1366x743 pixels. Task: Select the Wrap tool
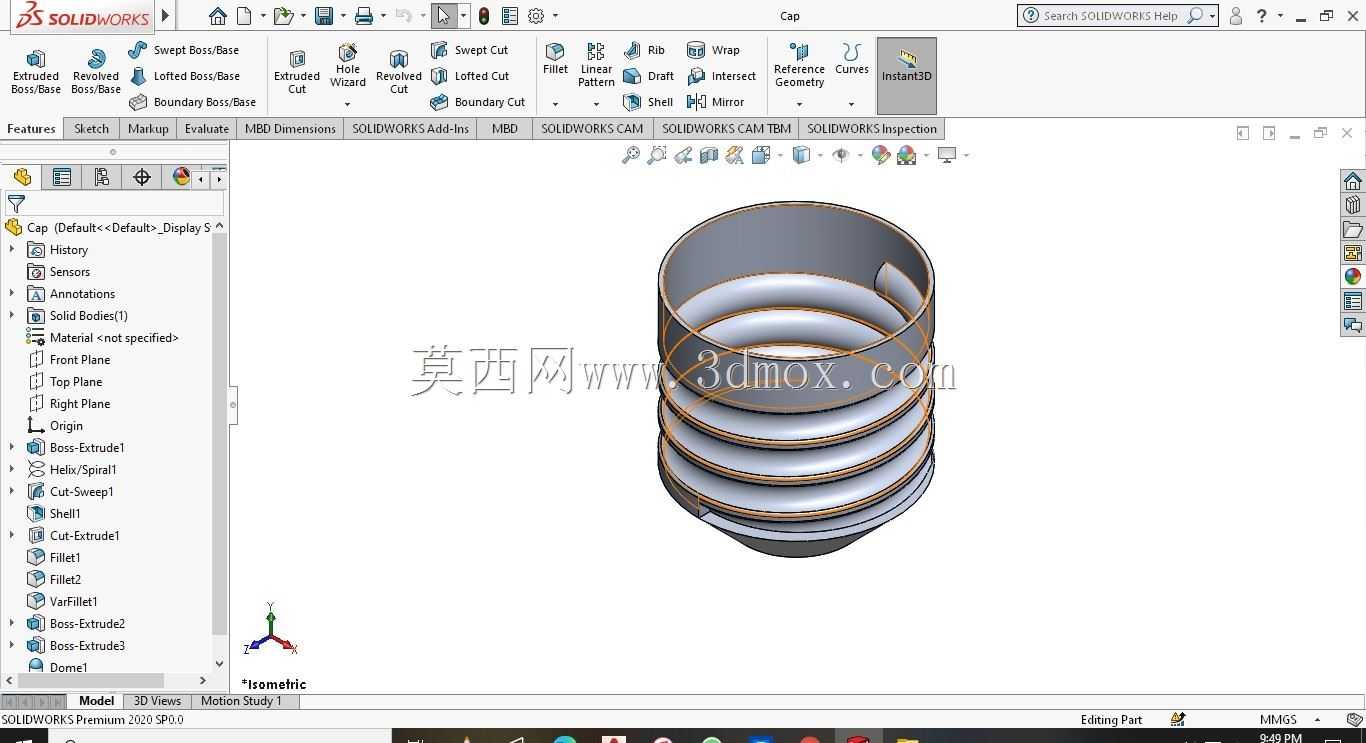click(713, 50)
